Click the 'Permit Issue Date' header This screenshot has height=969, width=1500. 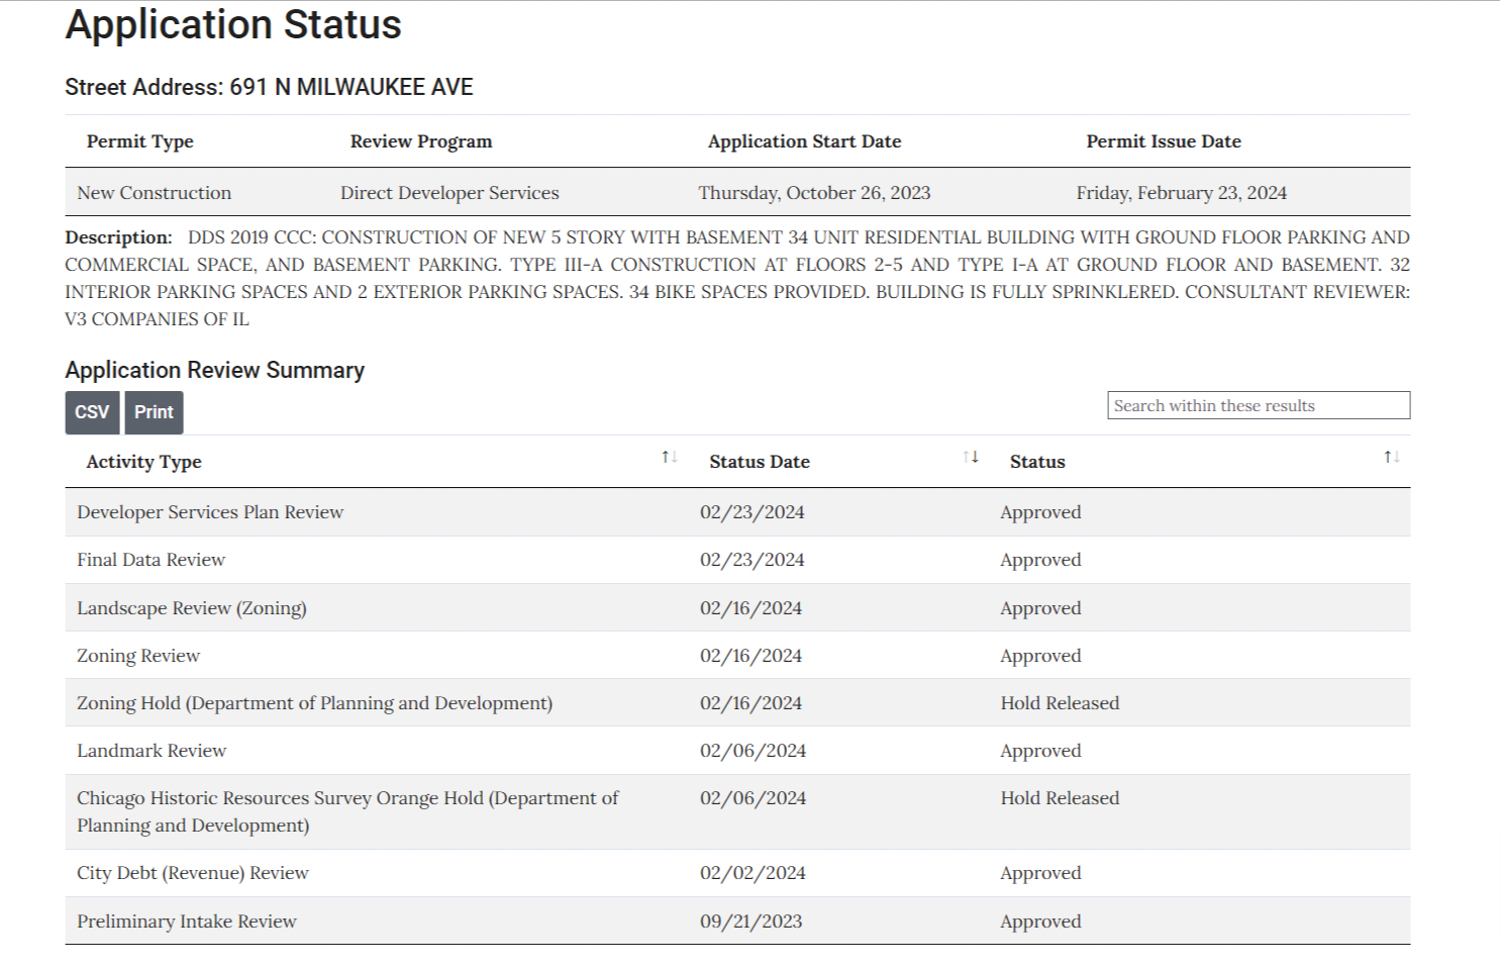tap(1164, 142)
